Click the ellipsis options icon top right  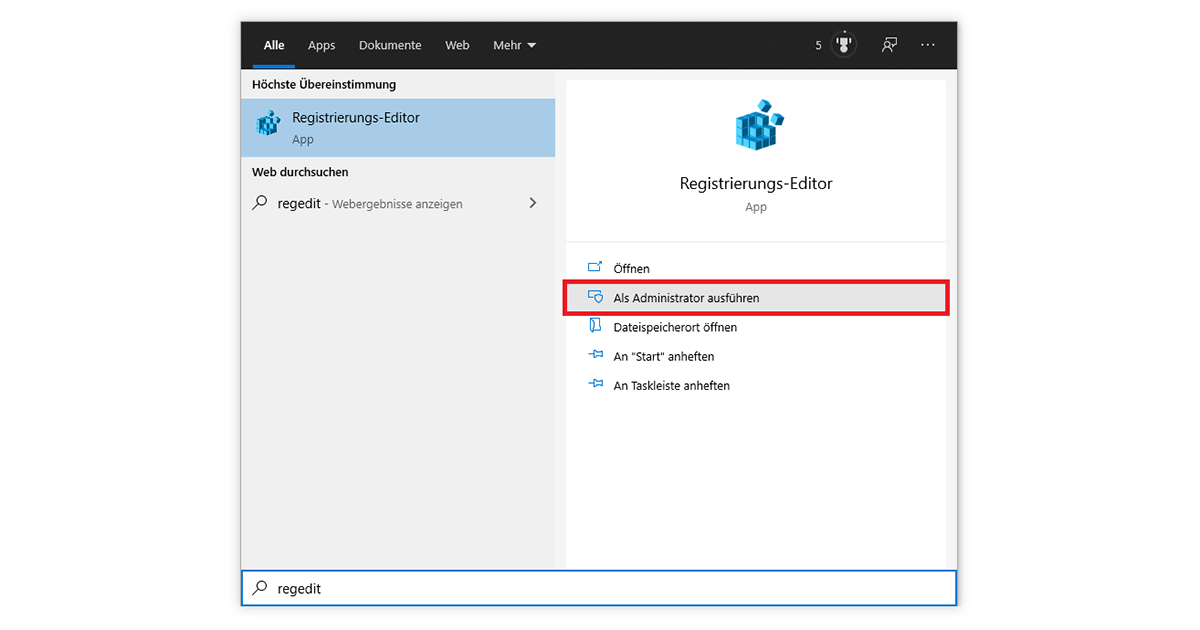[927, 44]
